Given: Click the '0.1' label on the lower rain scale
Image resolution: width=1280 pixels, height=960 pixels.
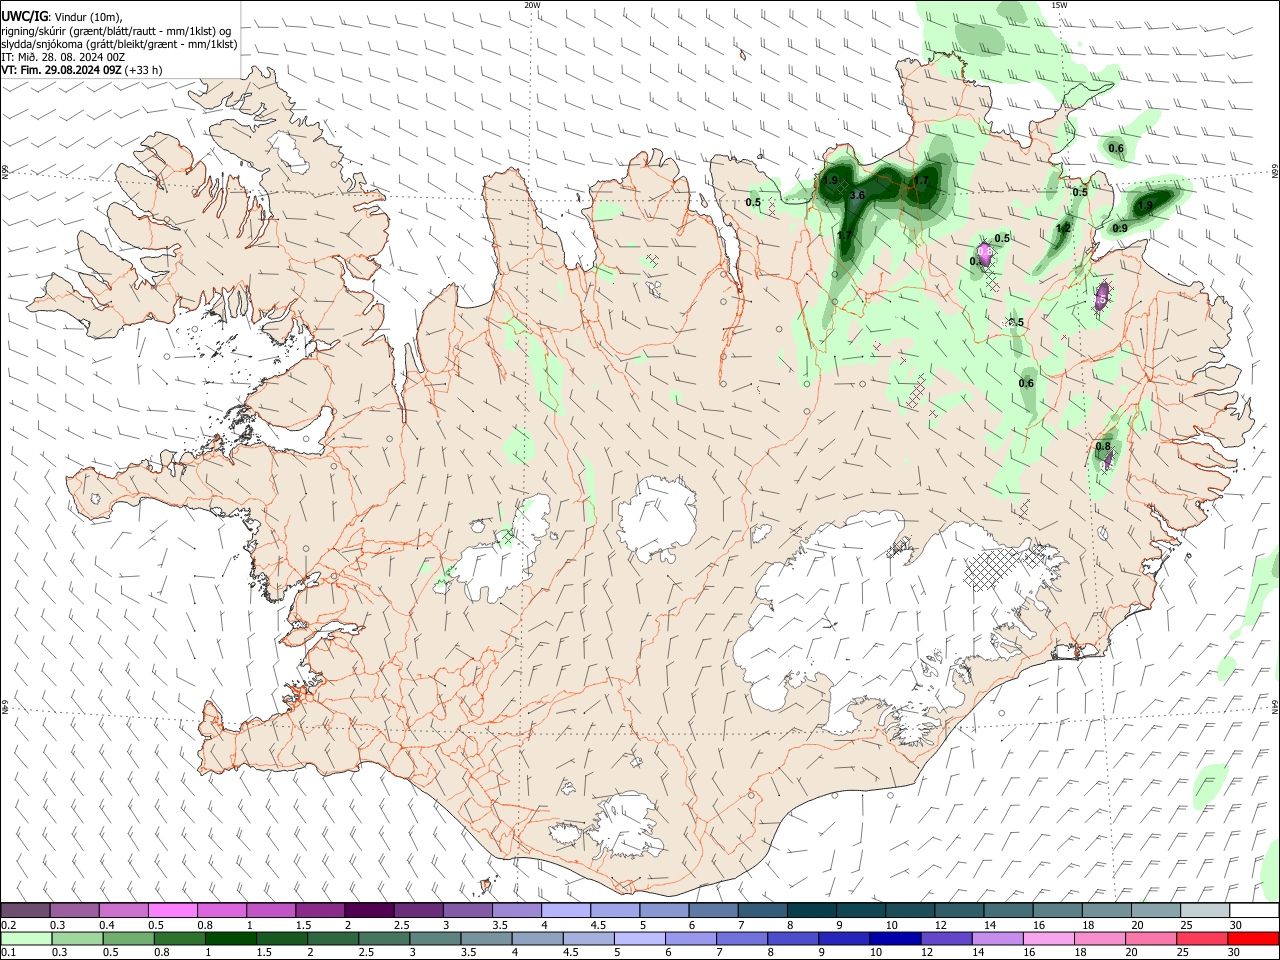Looking at the screenshot, I should [x=8, y=953].
